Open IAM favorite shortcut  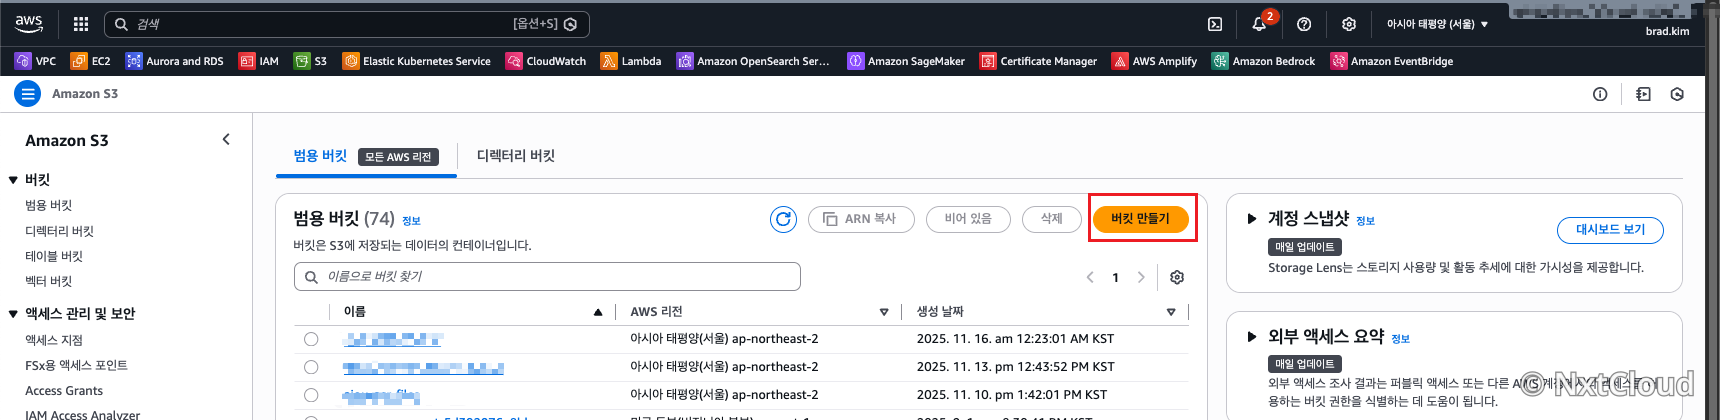point(259,61)
